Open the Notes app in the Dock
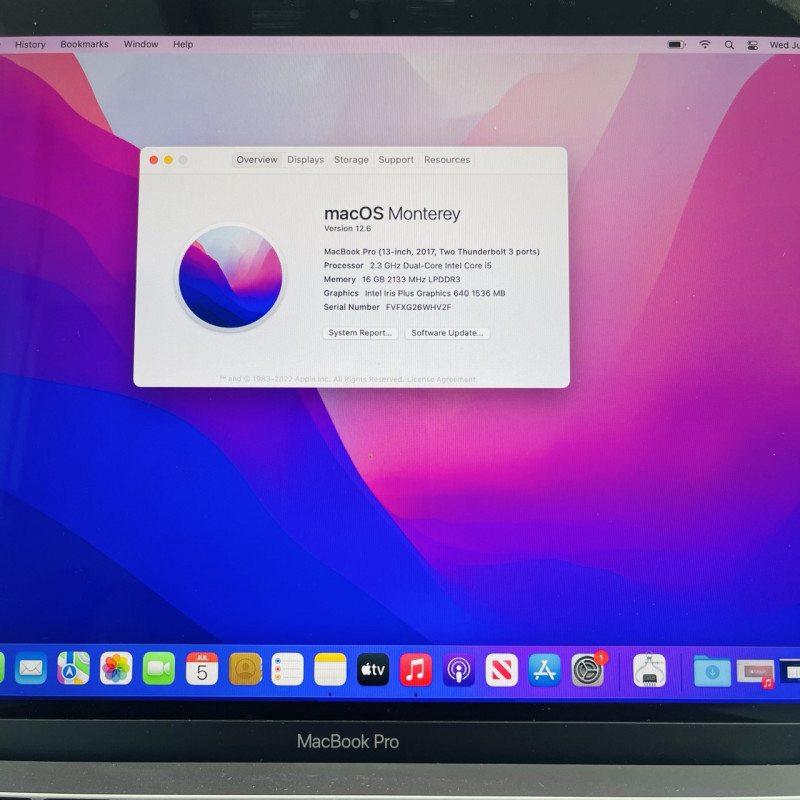The height and width of the screenshot is (800, 800). (330, 669)
